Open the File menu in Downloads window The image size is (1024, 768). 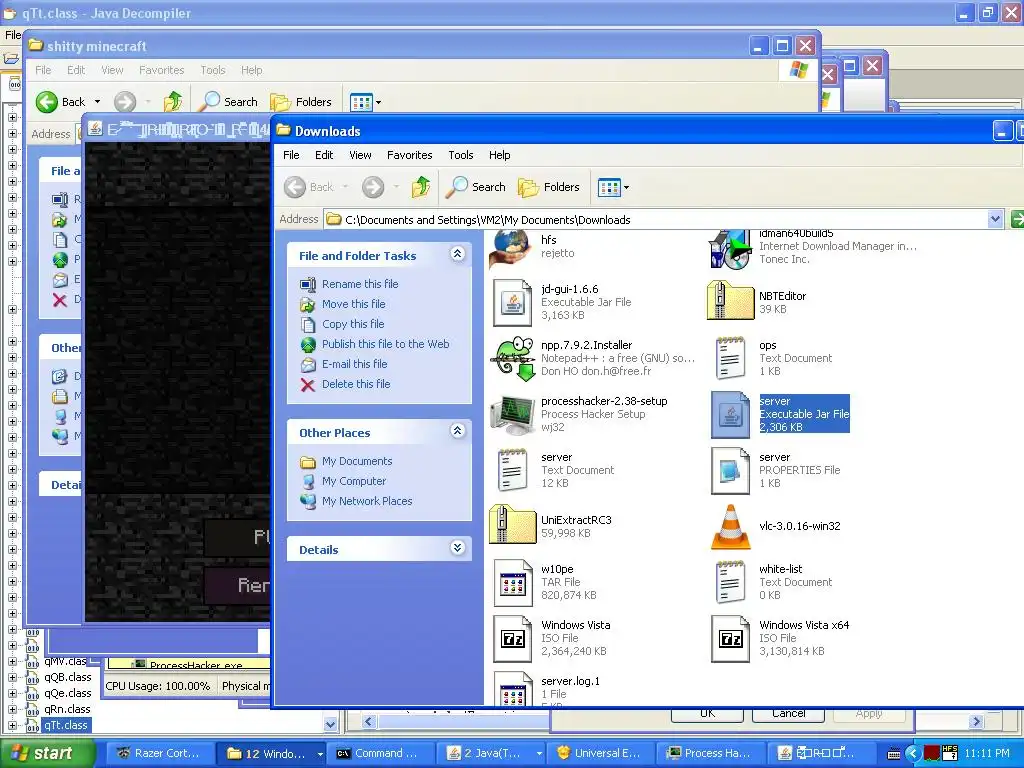291,155
